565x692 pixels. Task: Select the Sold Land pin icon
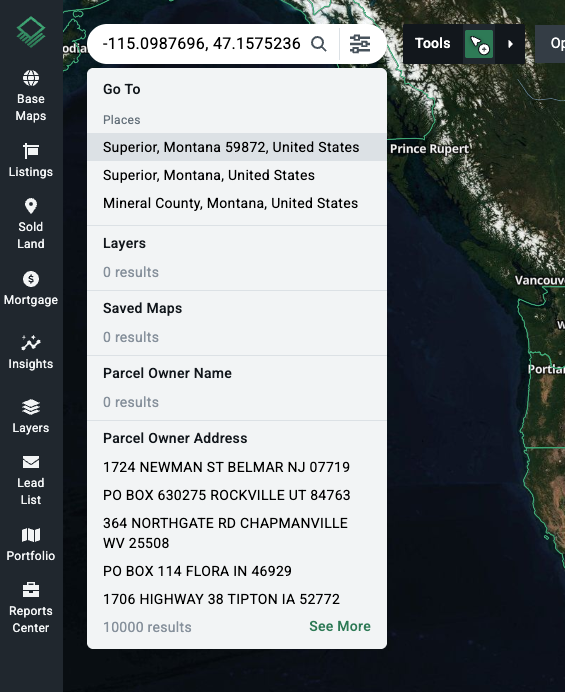click(x=31, y=206)
